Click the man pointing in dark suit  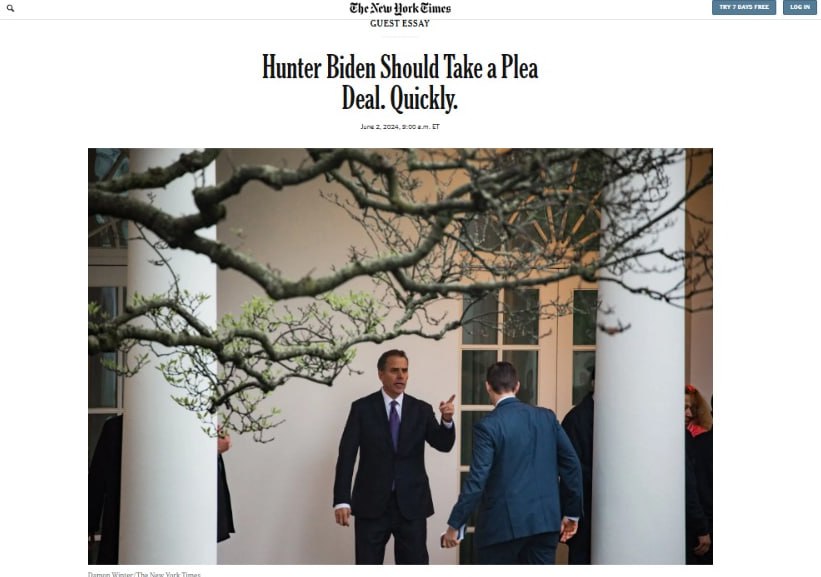392,457
